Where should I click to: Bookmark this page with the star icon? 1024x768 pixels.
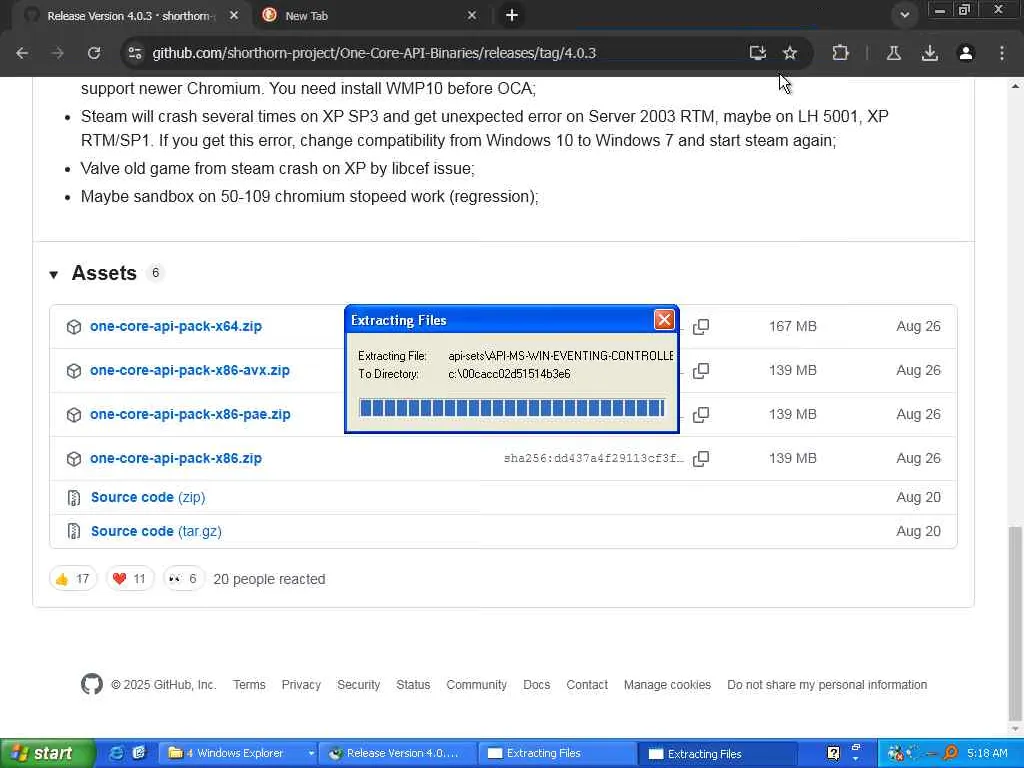click(790, 53)
